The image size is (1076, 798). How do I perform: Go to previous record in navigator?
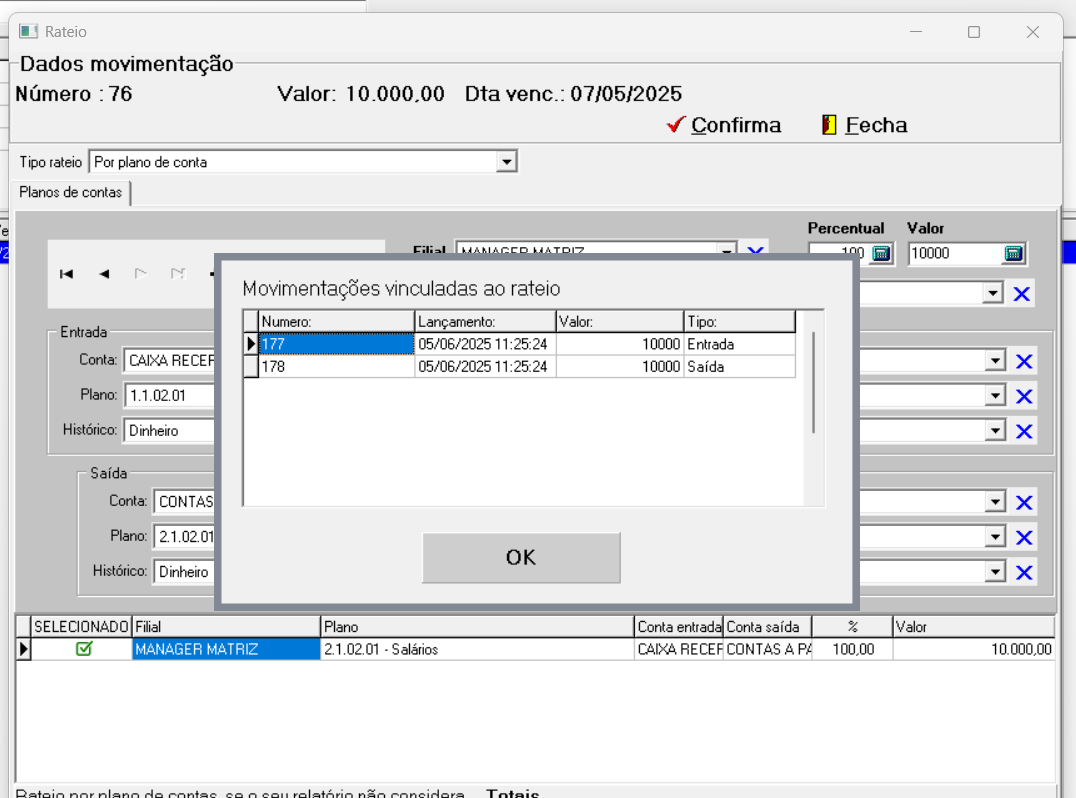[x=104, y=274]
